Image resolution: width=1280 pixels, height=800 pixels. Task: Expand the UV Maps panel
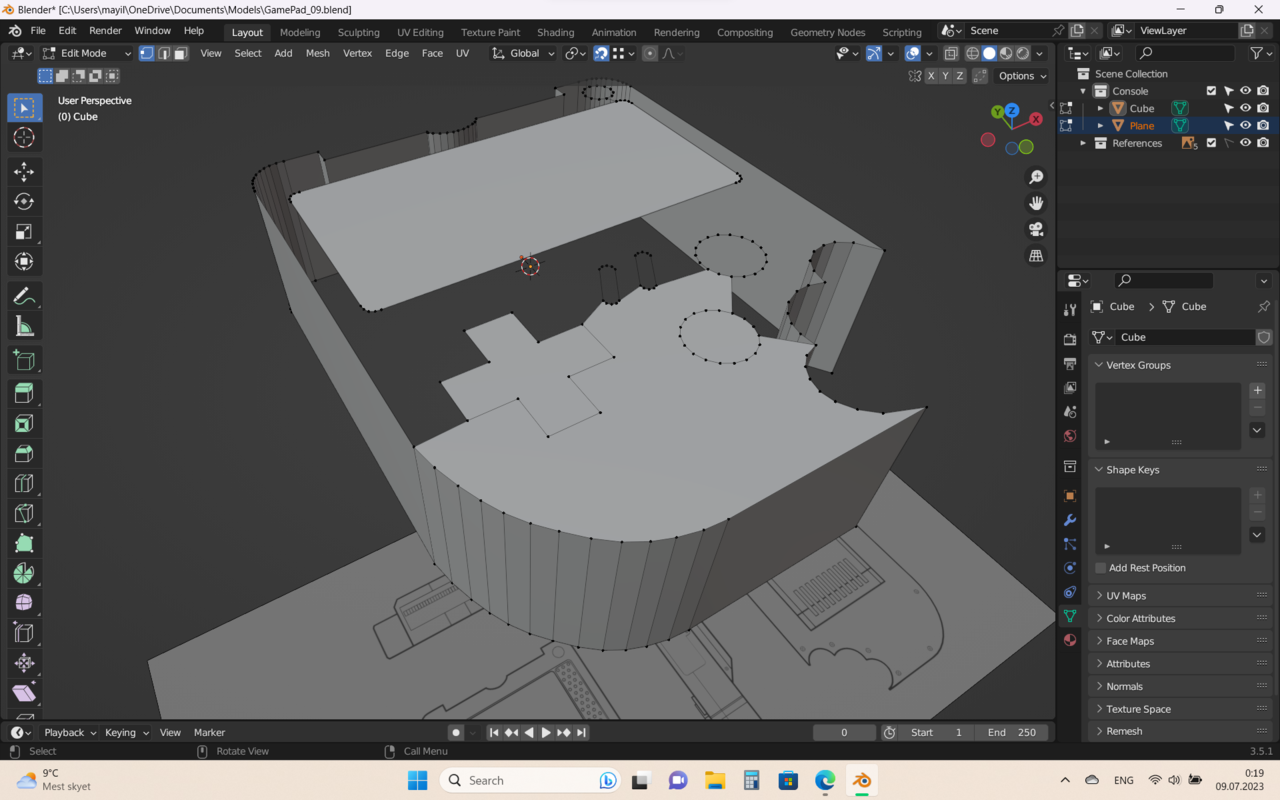point(1126,596)
